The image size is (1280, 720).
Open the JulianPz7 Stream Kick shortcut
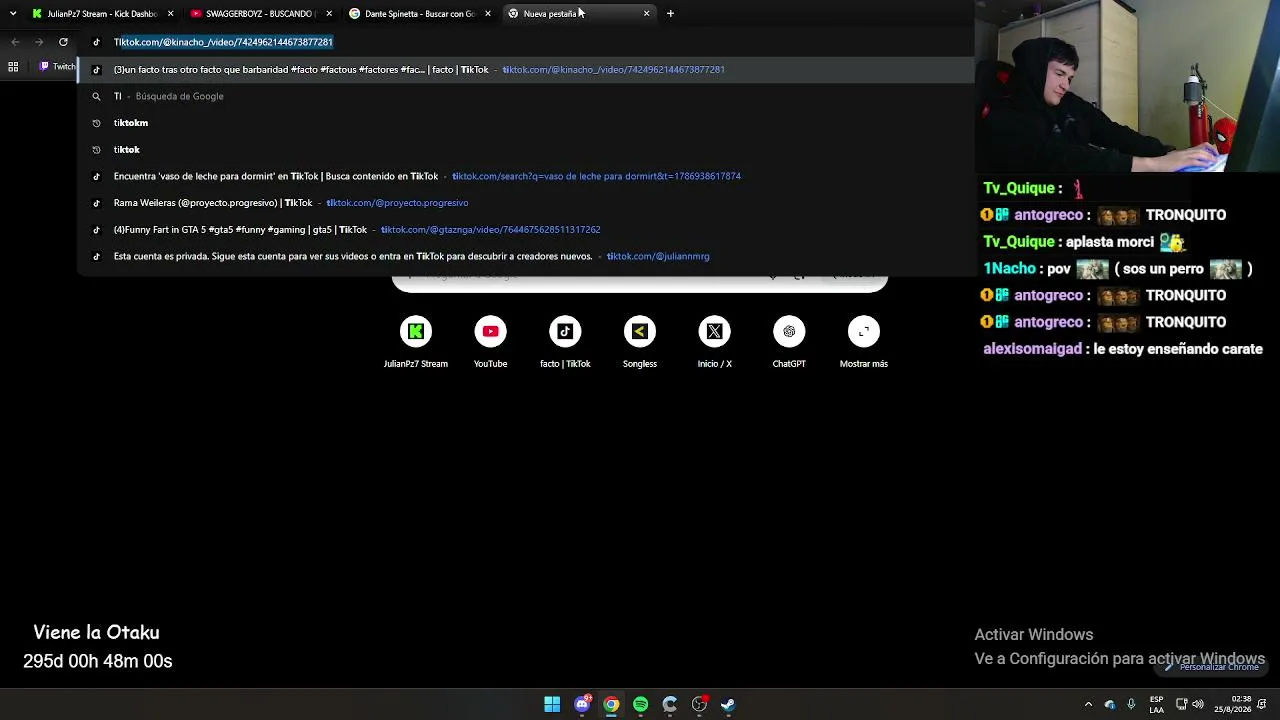click(x=416, y=342)
